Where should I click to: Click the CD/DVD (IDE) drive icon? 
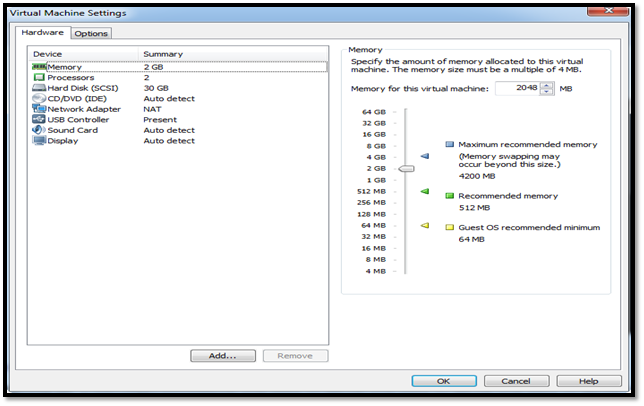coord(39,99)
